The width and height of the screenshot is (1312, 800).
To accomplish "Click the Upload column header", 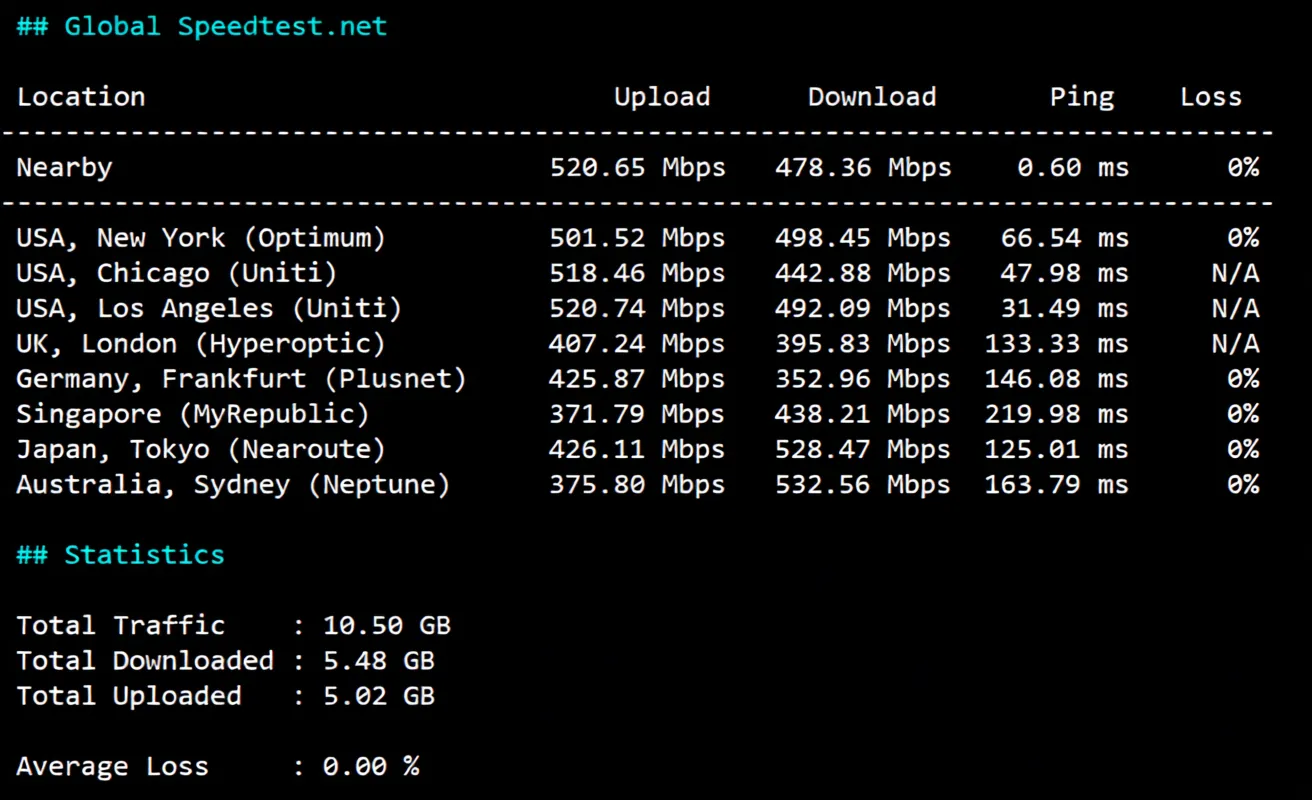I will coord(662,96).
